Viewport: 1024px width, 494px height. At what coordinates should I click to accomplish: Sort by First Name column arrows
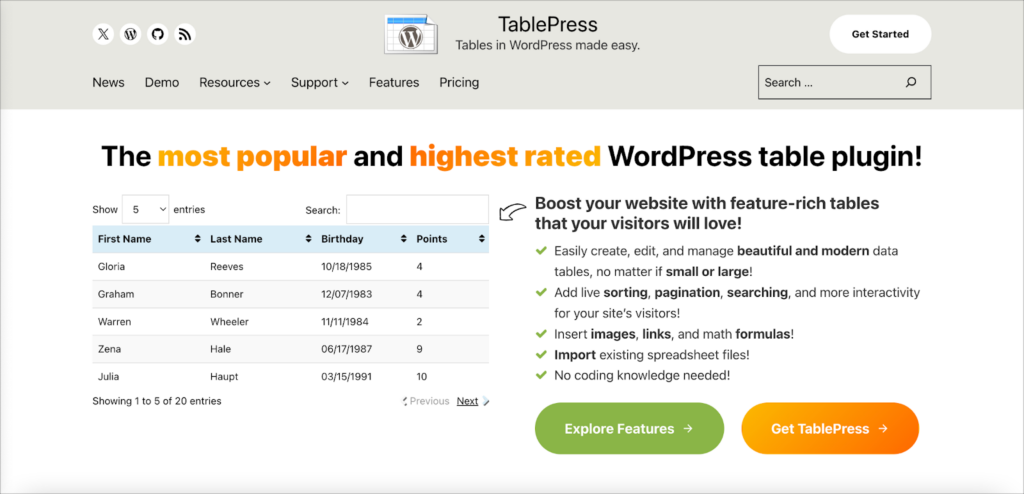click(x=198, y=239)
